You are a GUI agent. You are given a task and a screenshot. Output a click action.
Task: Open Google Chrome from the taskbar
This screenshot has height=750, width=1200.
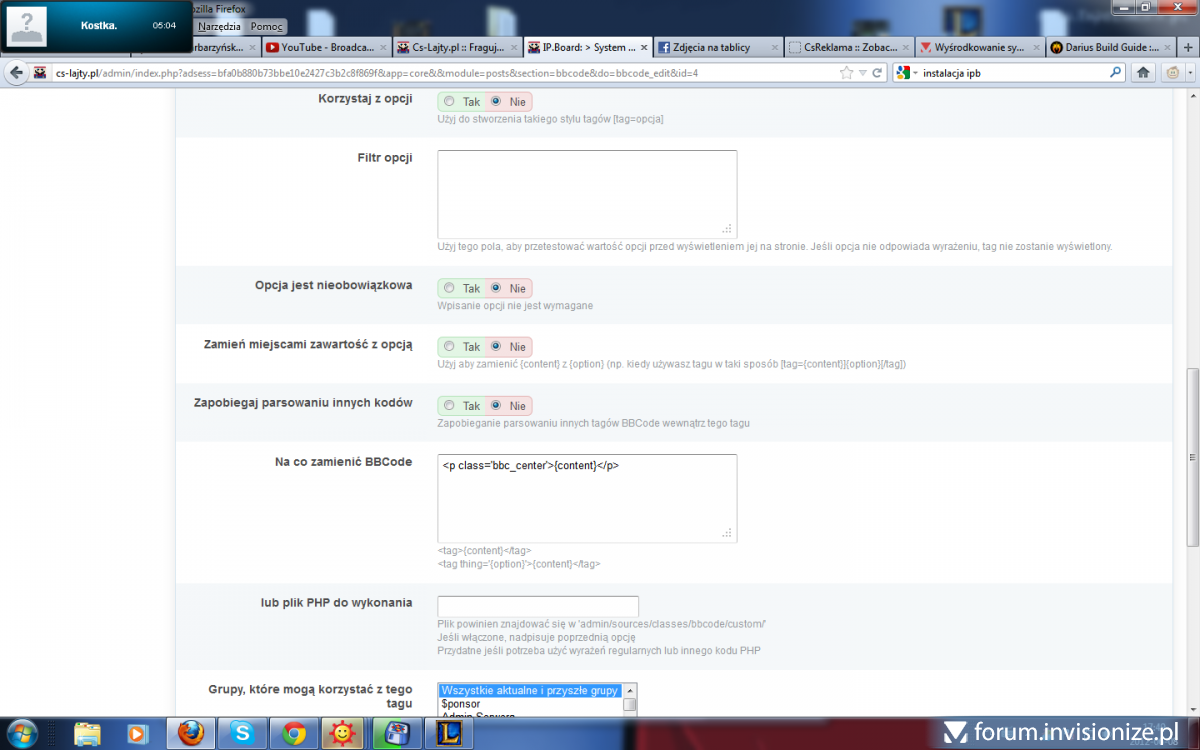(x=294, y=733)
